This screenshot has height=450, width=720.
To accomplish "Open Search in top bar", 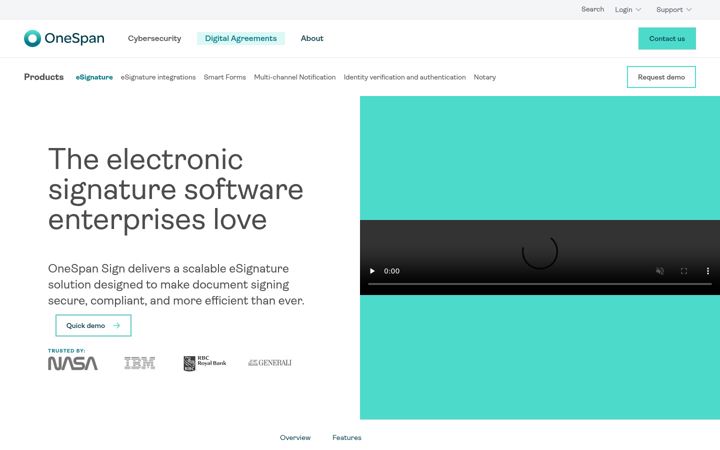I will (592, 9).
